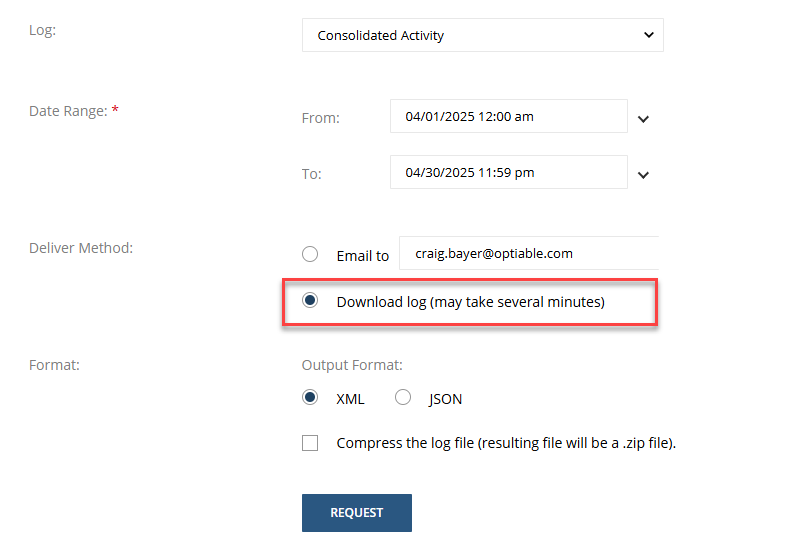Click the REQUEST button

pos(356,513)
